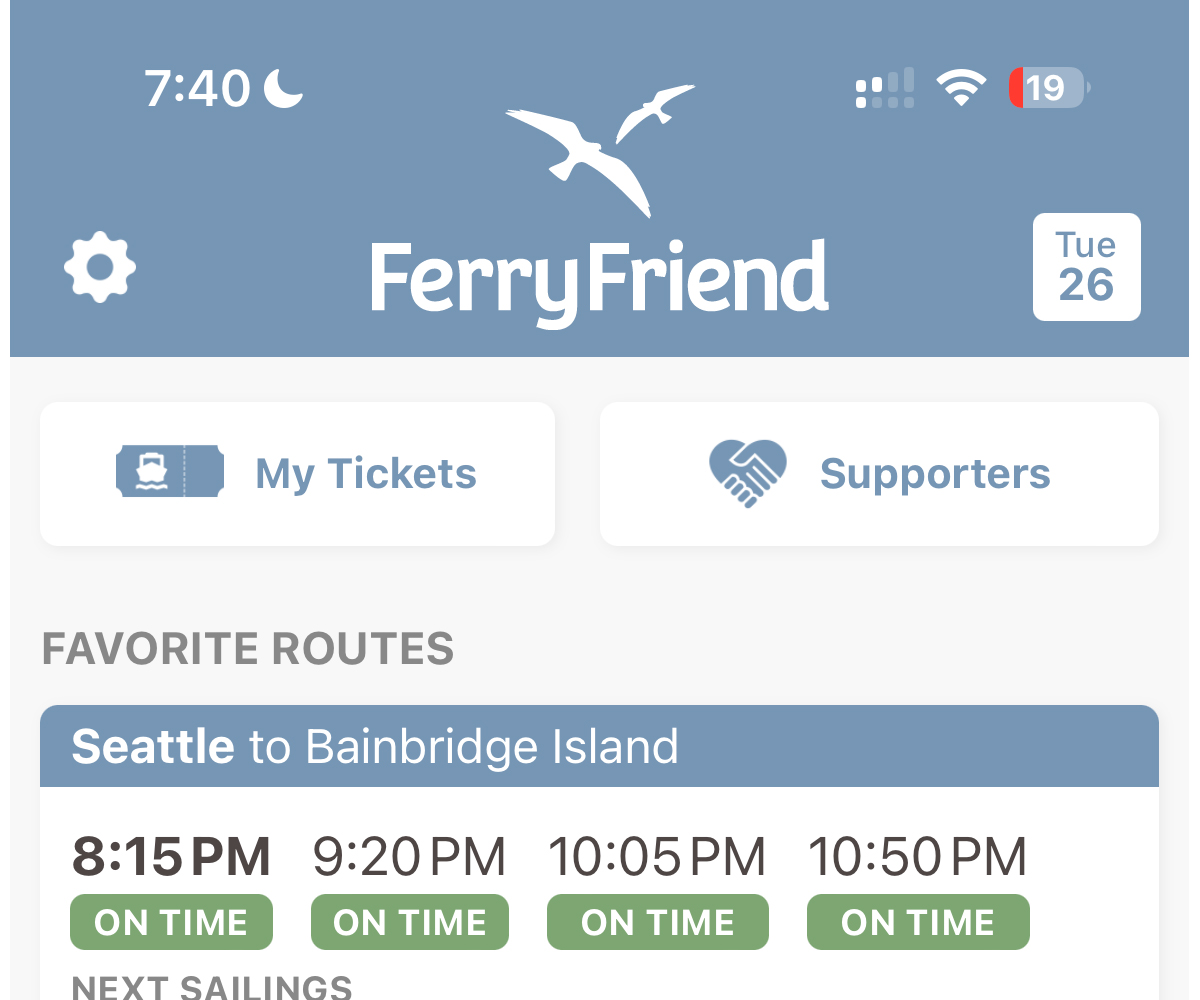This screenshot has width=1200, height=1000.
Task: Tap the handshake heart icon
Action: pyautogui.click(x=747, y=473)
